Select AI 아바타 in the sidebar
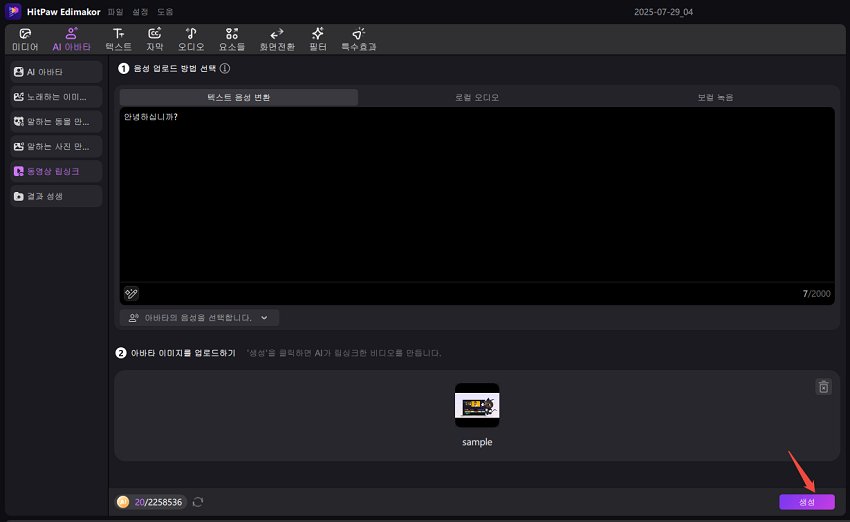Screen dimensions: 850x522 pos(56,72)
